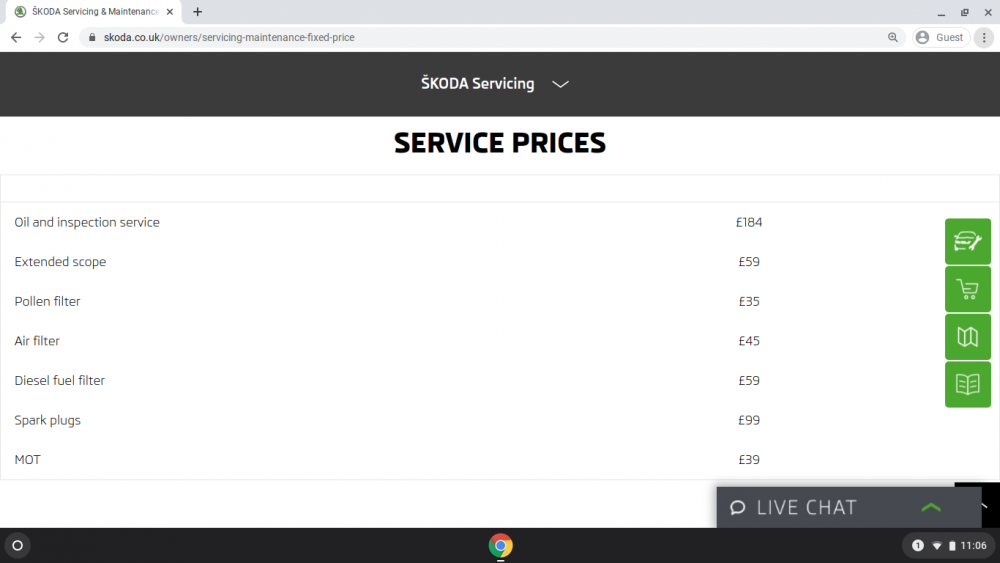Open the ChromeOS launcher button
This screenshot has height=563, width=1000.
(18, 545)
